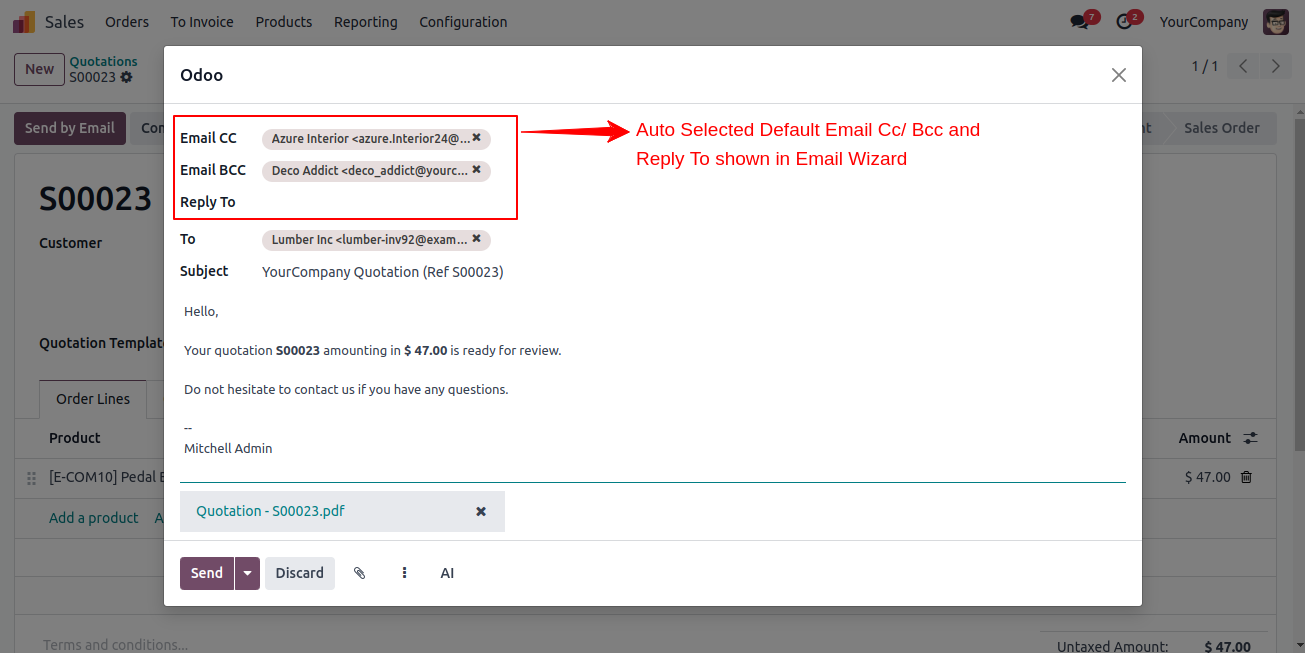Remove Azure Interior from Email CC
The height and width of the screenshot is (653, 1305).
pos(477,138)
